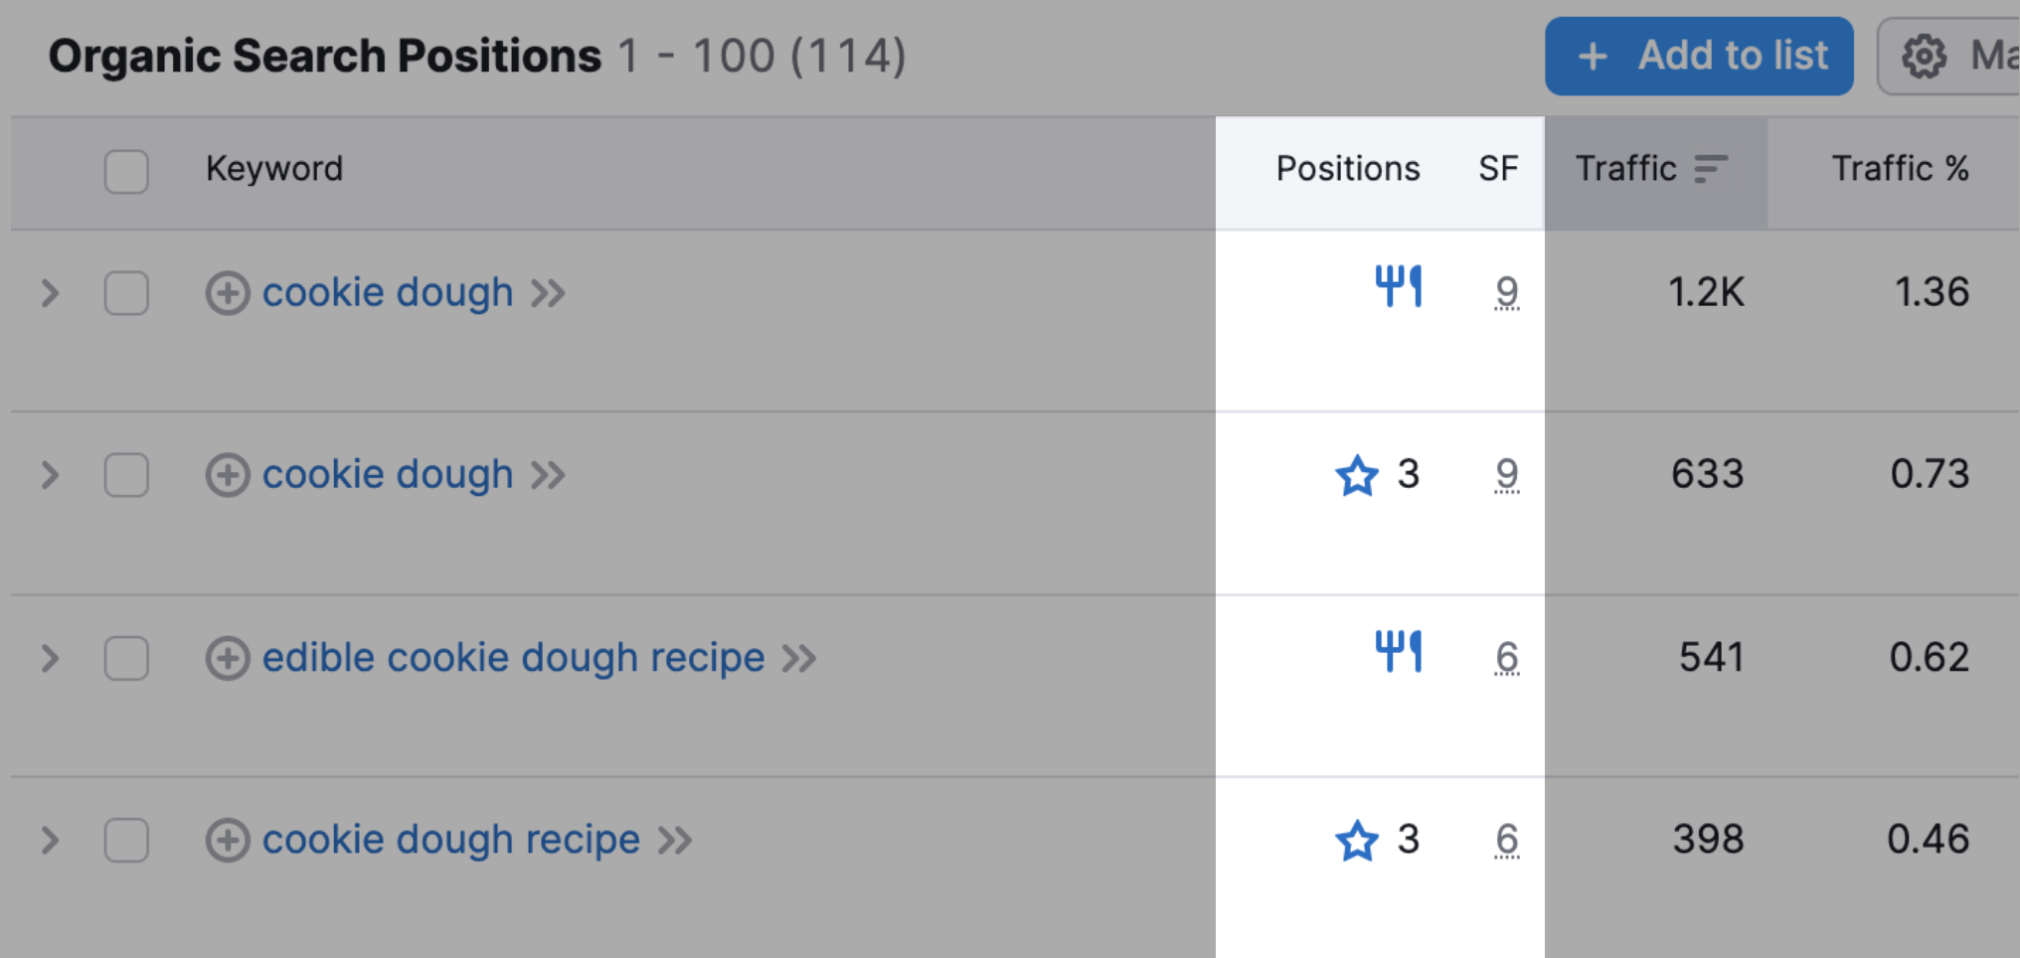Expand cookie dough recipe row chevron
2020x958 pixels.
[50, 840]
